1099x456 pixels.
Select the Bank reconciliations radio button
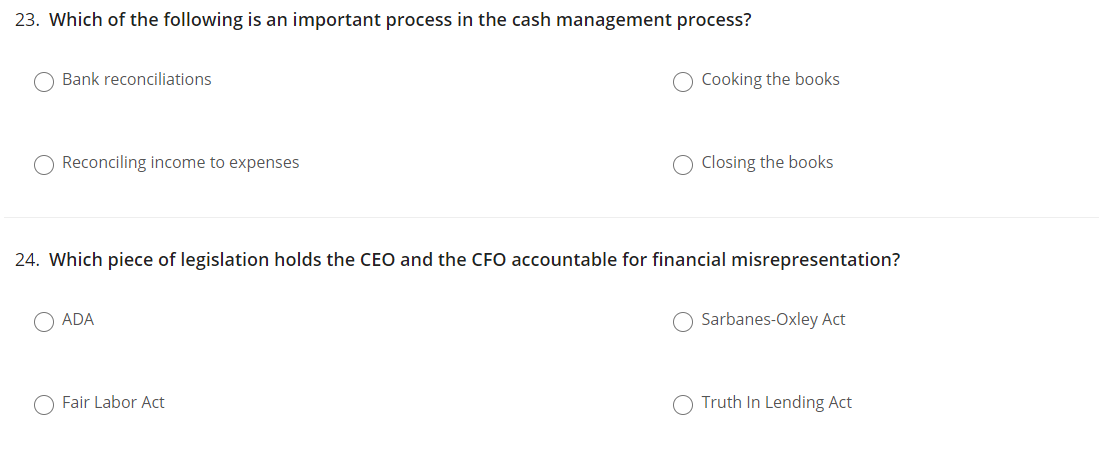[44, 82]
